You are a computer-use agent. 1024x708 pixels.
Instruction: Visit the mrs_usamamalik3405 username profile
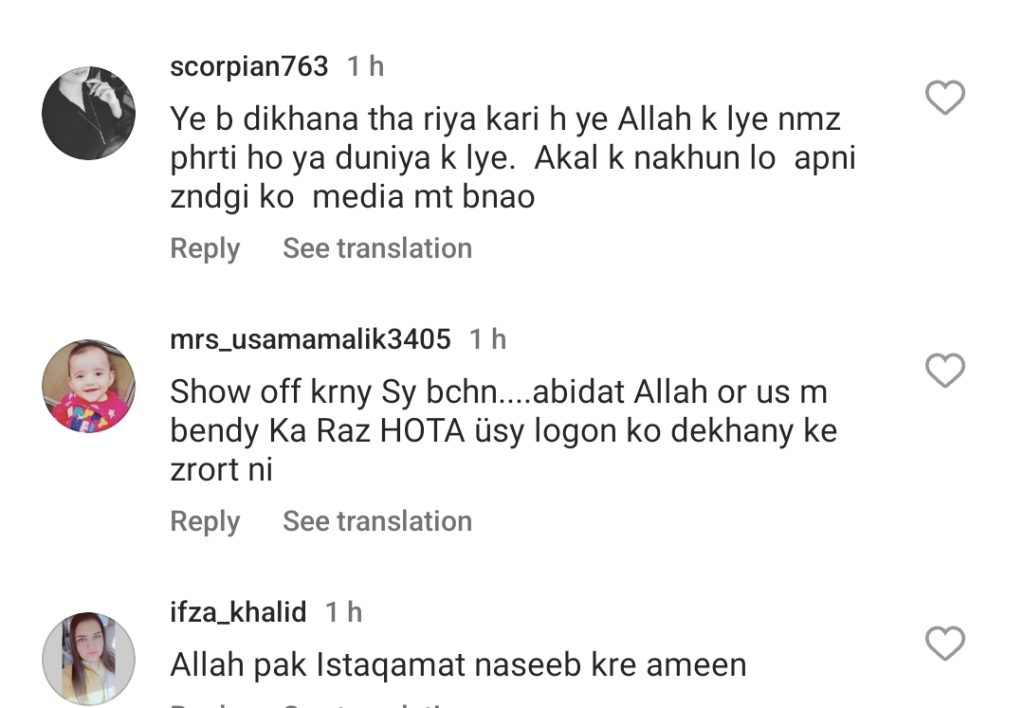coord(310,340)
